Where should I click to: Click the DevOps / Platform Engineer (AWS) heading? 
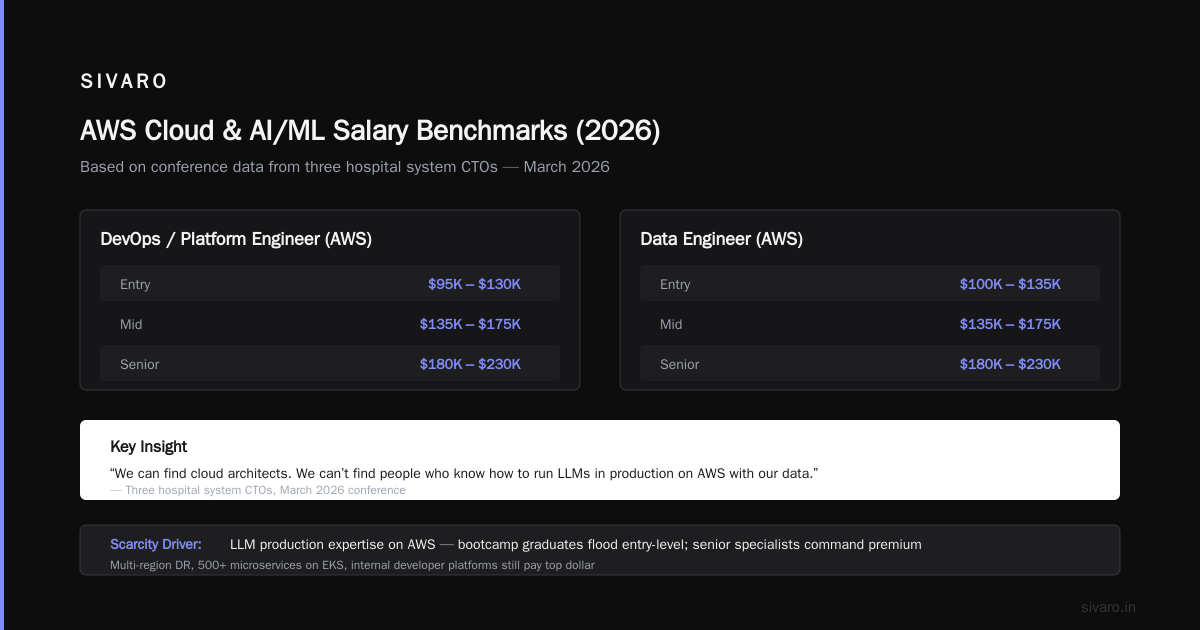coord(237,239)
